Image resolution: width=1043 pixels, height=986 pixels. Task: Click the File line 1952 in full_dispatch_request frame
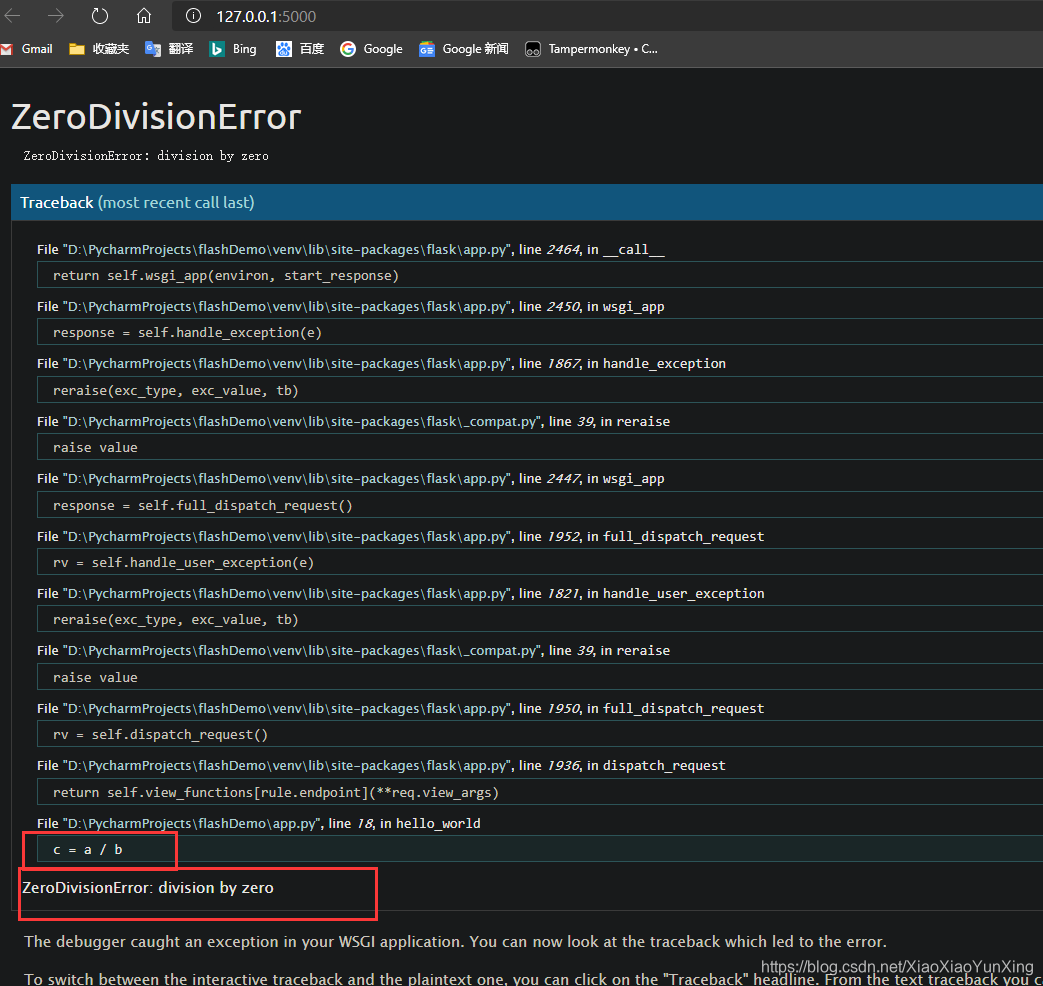click(400, 537)
